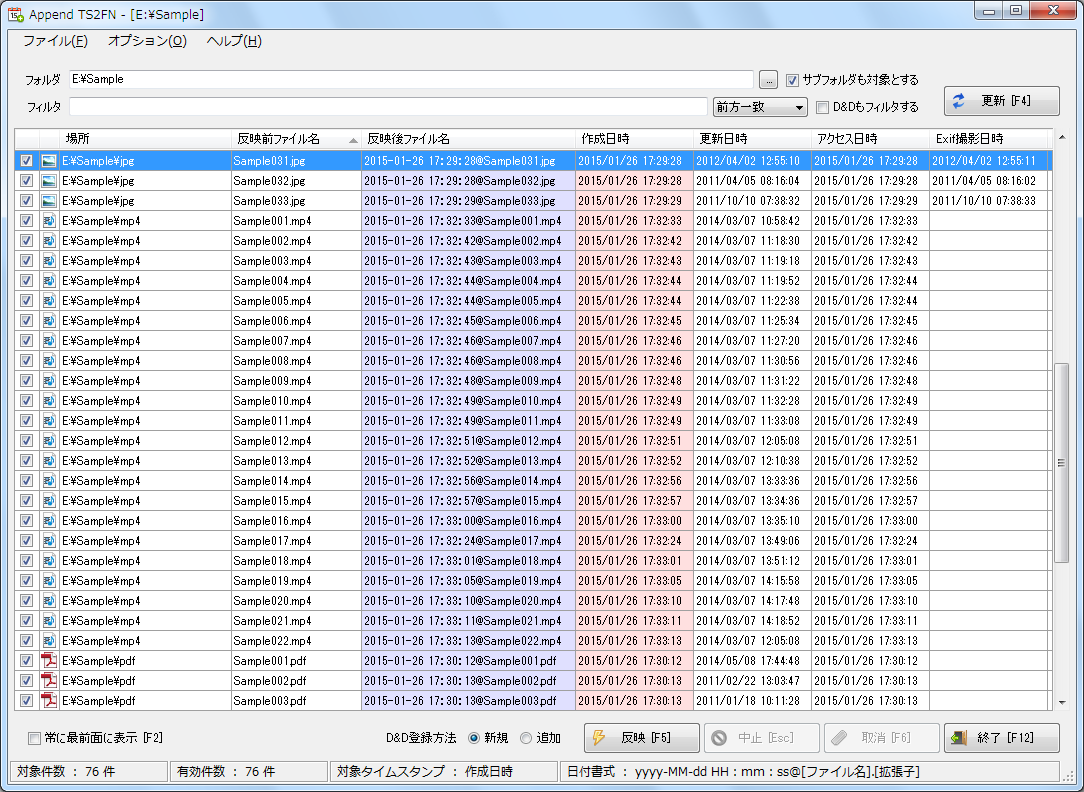Open the 前方一致 filter mode dropdown

tap(760, 107)
